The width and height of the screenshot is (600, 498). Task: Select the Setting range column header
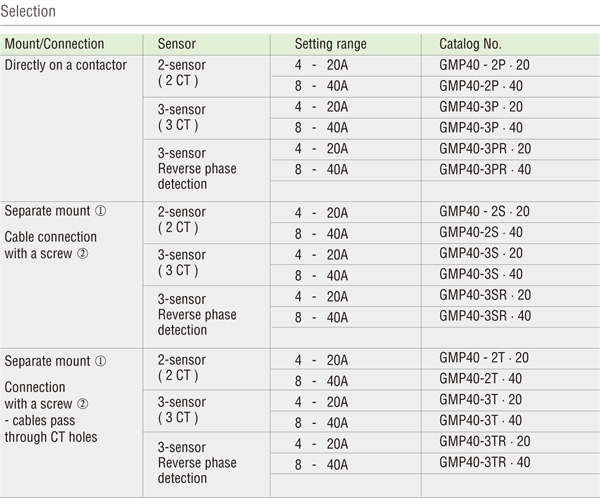coord(330,45)
